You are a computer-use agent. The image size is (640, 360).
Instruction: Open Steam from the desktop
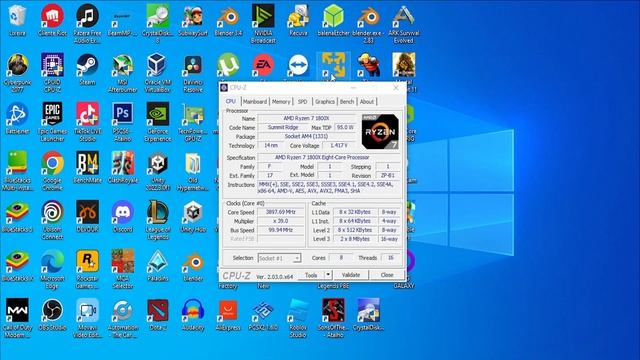pyautogui.click(x=87, y=69)
